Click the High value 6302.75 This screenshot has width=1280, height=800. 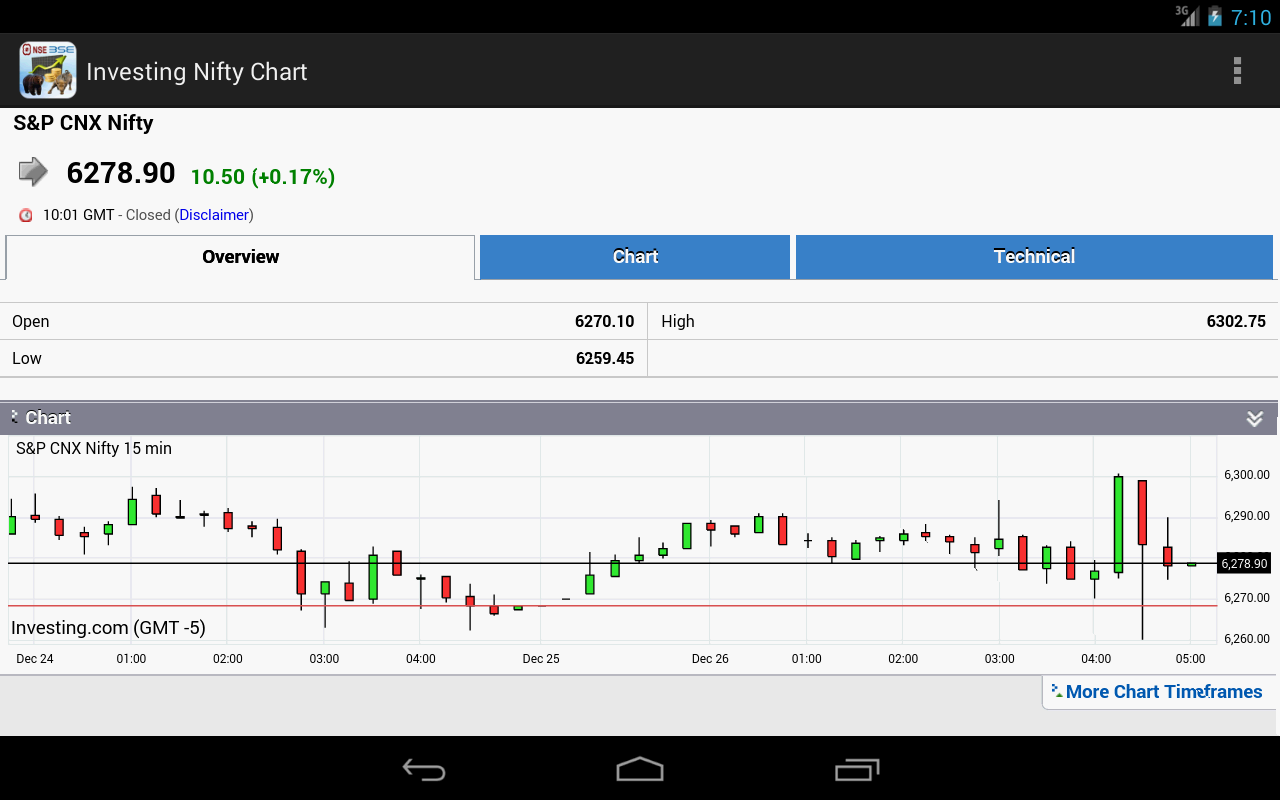(x=1236, y=321)
